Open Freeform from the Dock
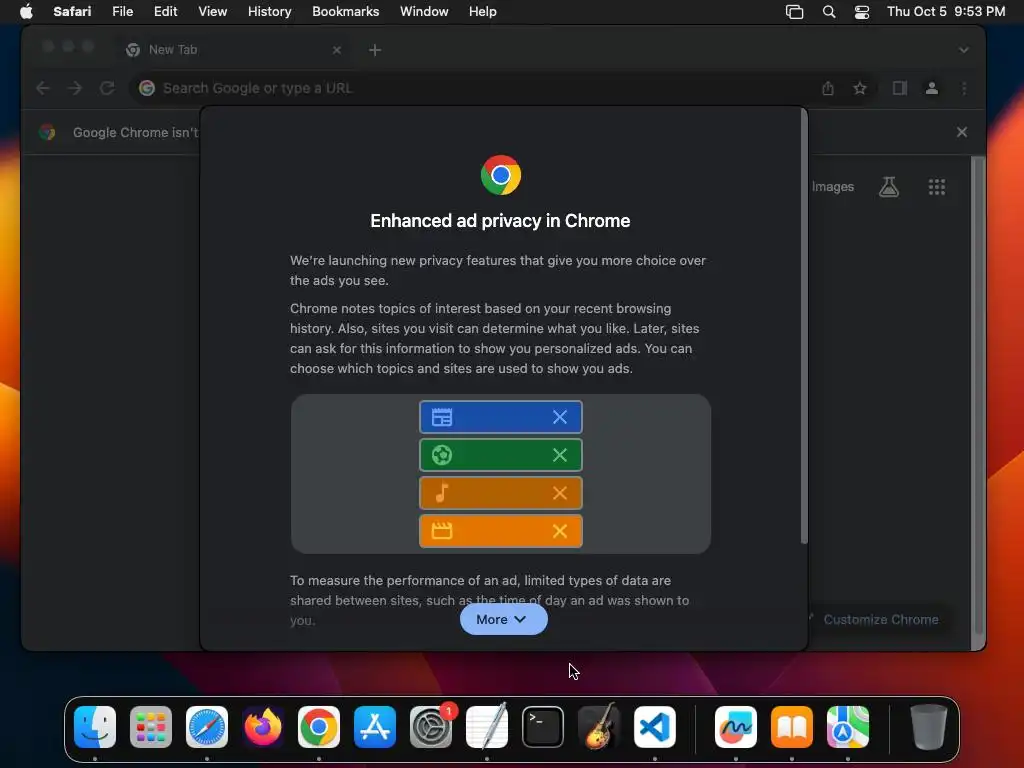The image size is (1024, 768). (736, 727)
